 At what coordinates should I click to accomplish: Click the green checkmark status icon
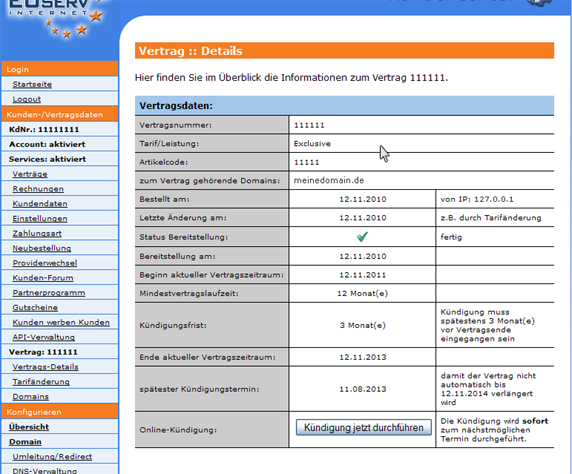[362, 237]
